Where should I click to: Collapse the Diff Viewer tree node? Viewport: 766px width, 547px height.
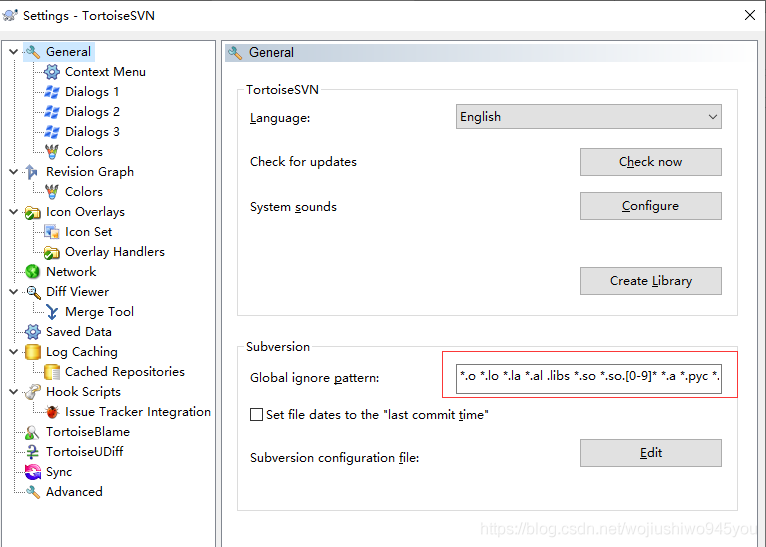pos(14,292)
